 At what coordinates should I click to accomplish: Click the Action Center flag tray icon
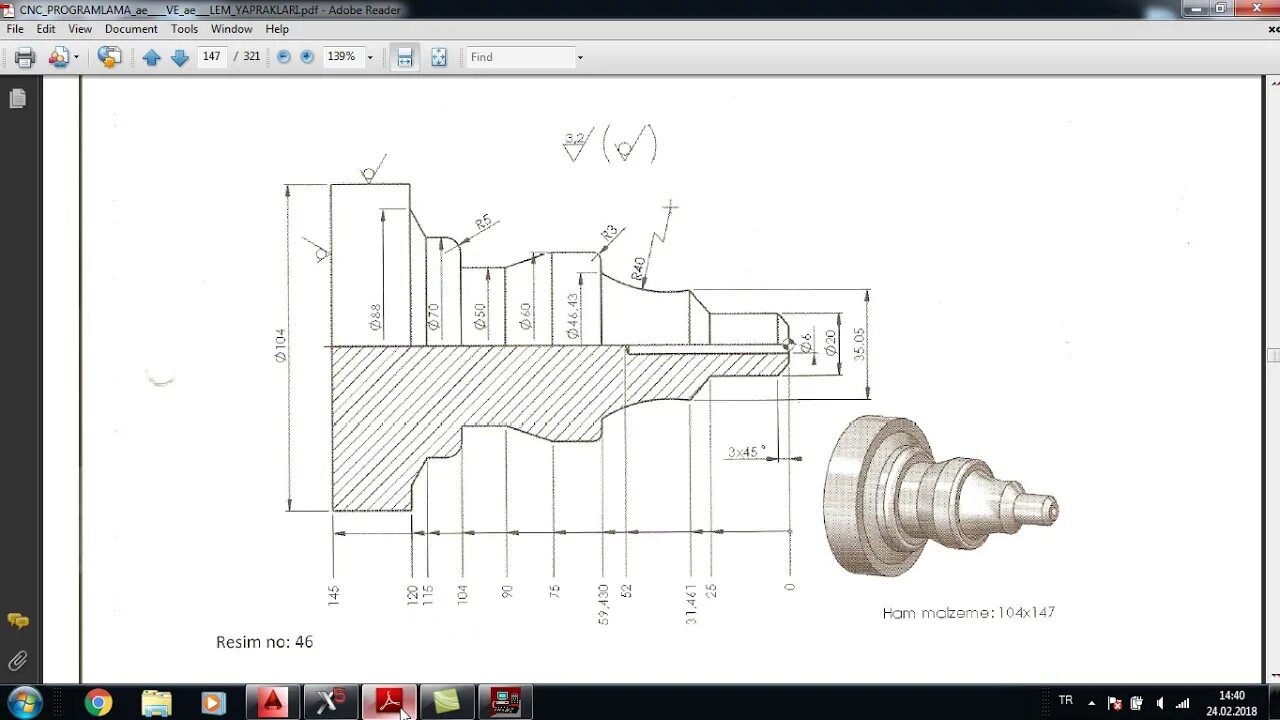(1115, 703)
